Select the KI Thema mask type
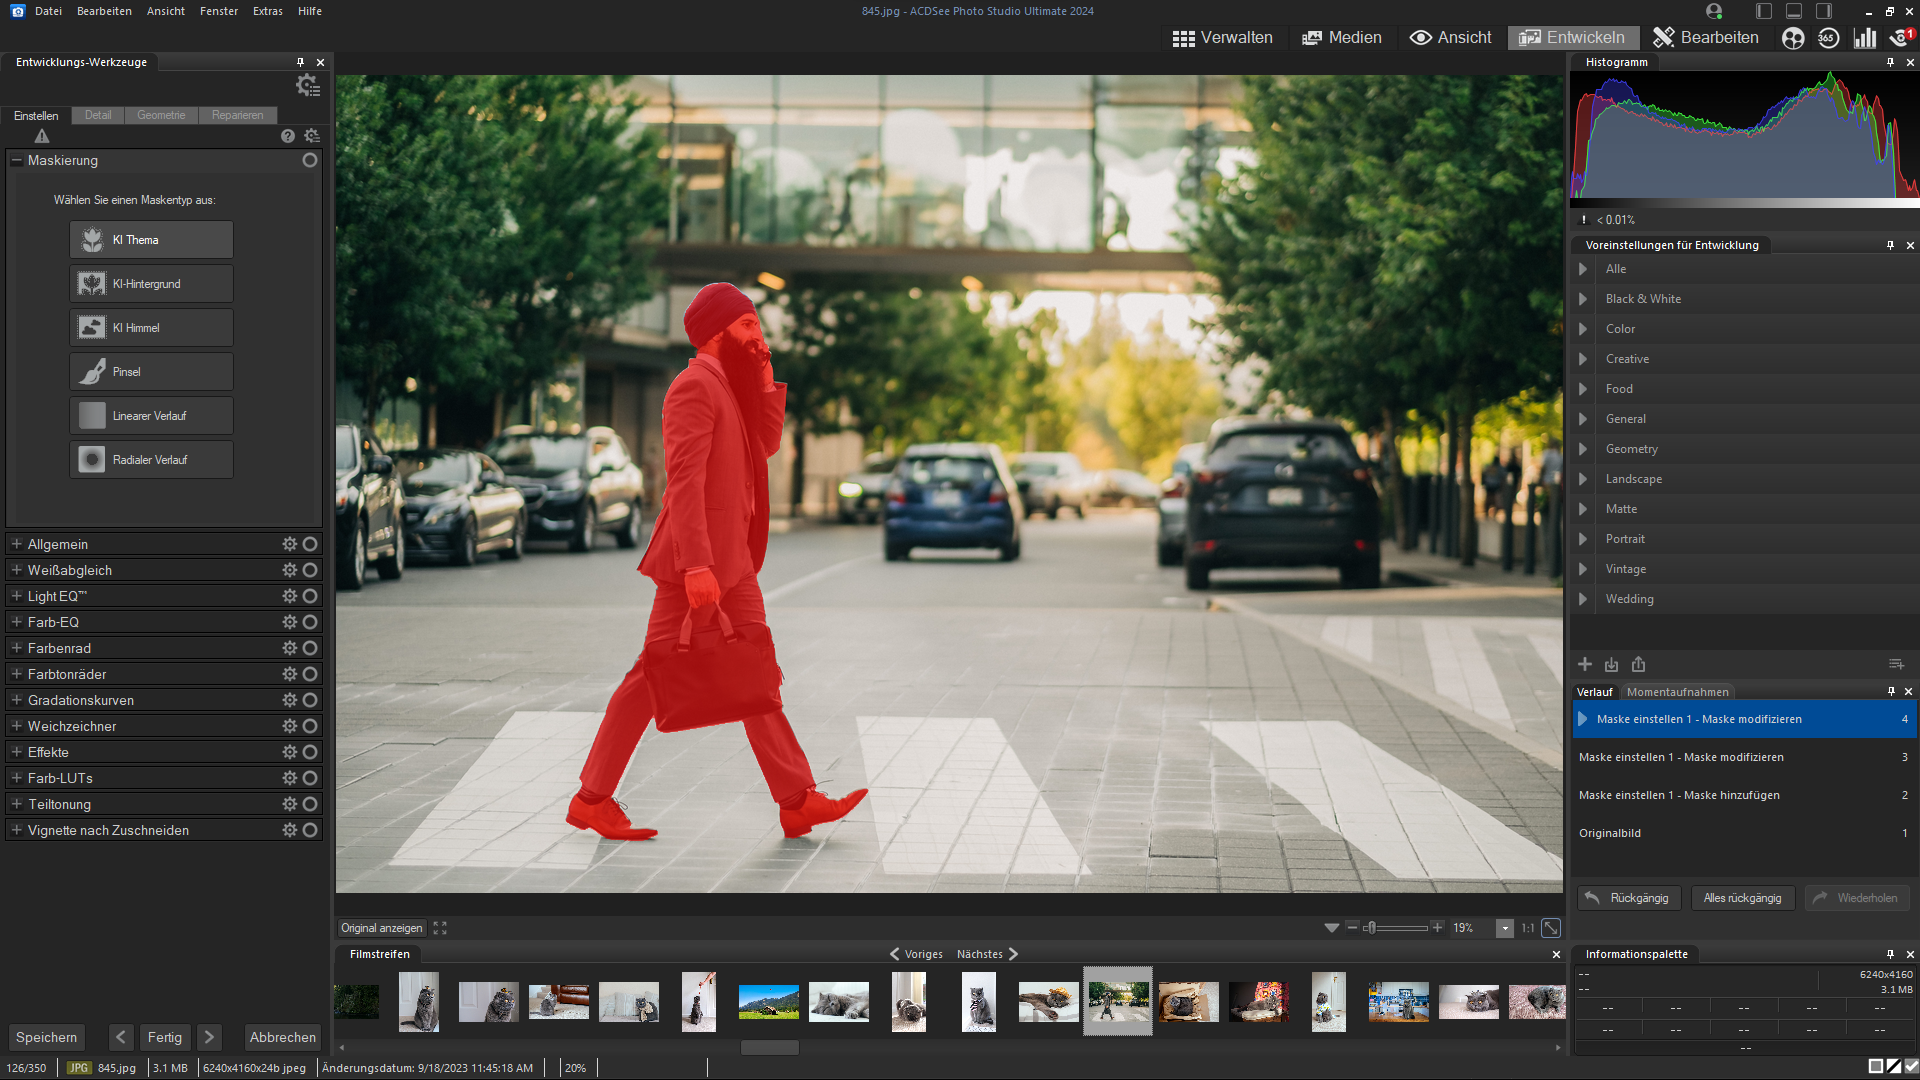This screenshot has height=1080, width=1920. point(151,240)
